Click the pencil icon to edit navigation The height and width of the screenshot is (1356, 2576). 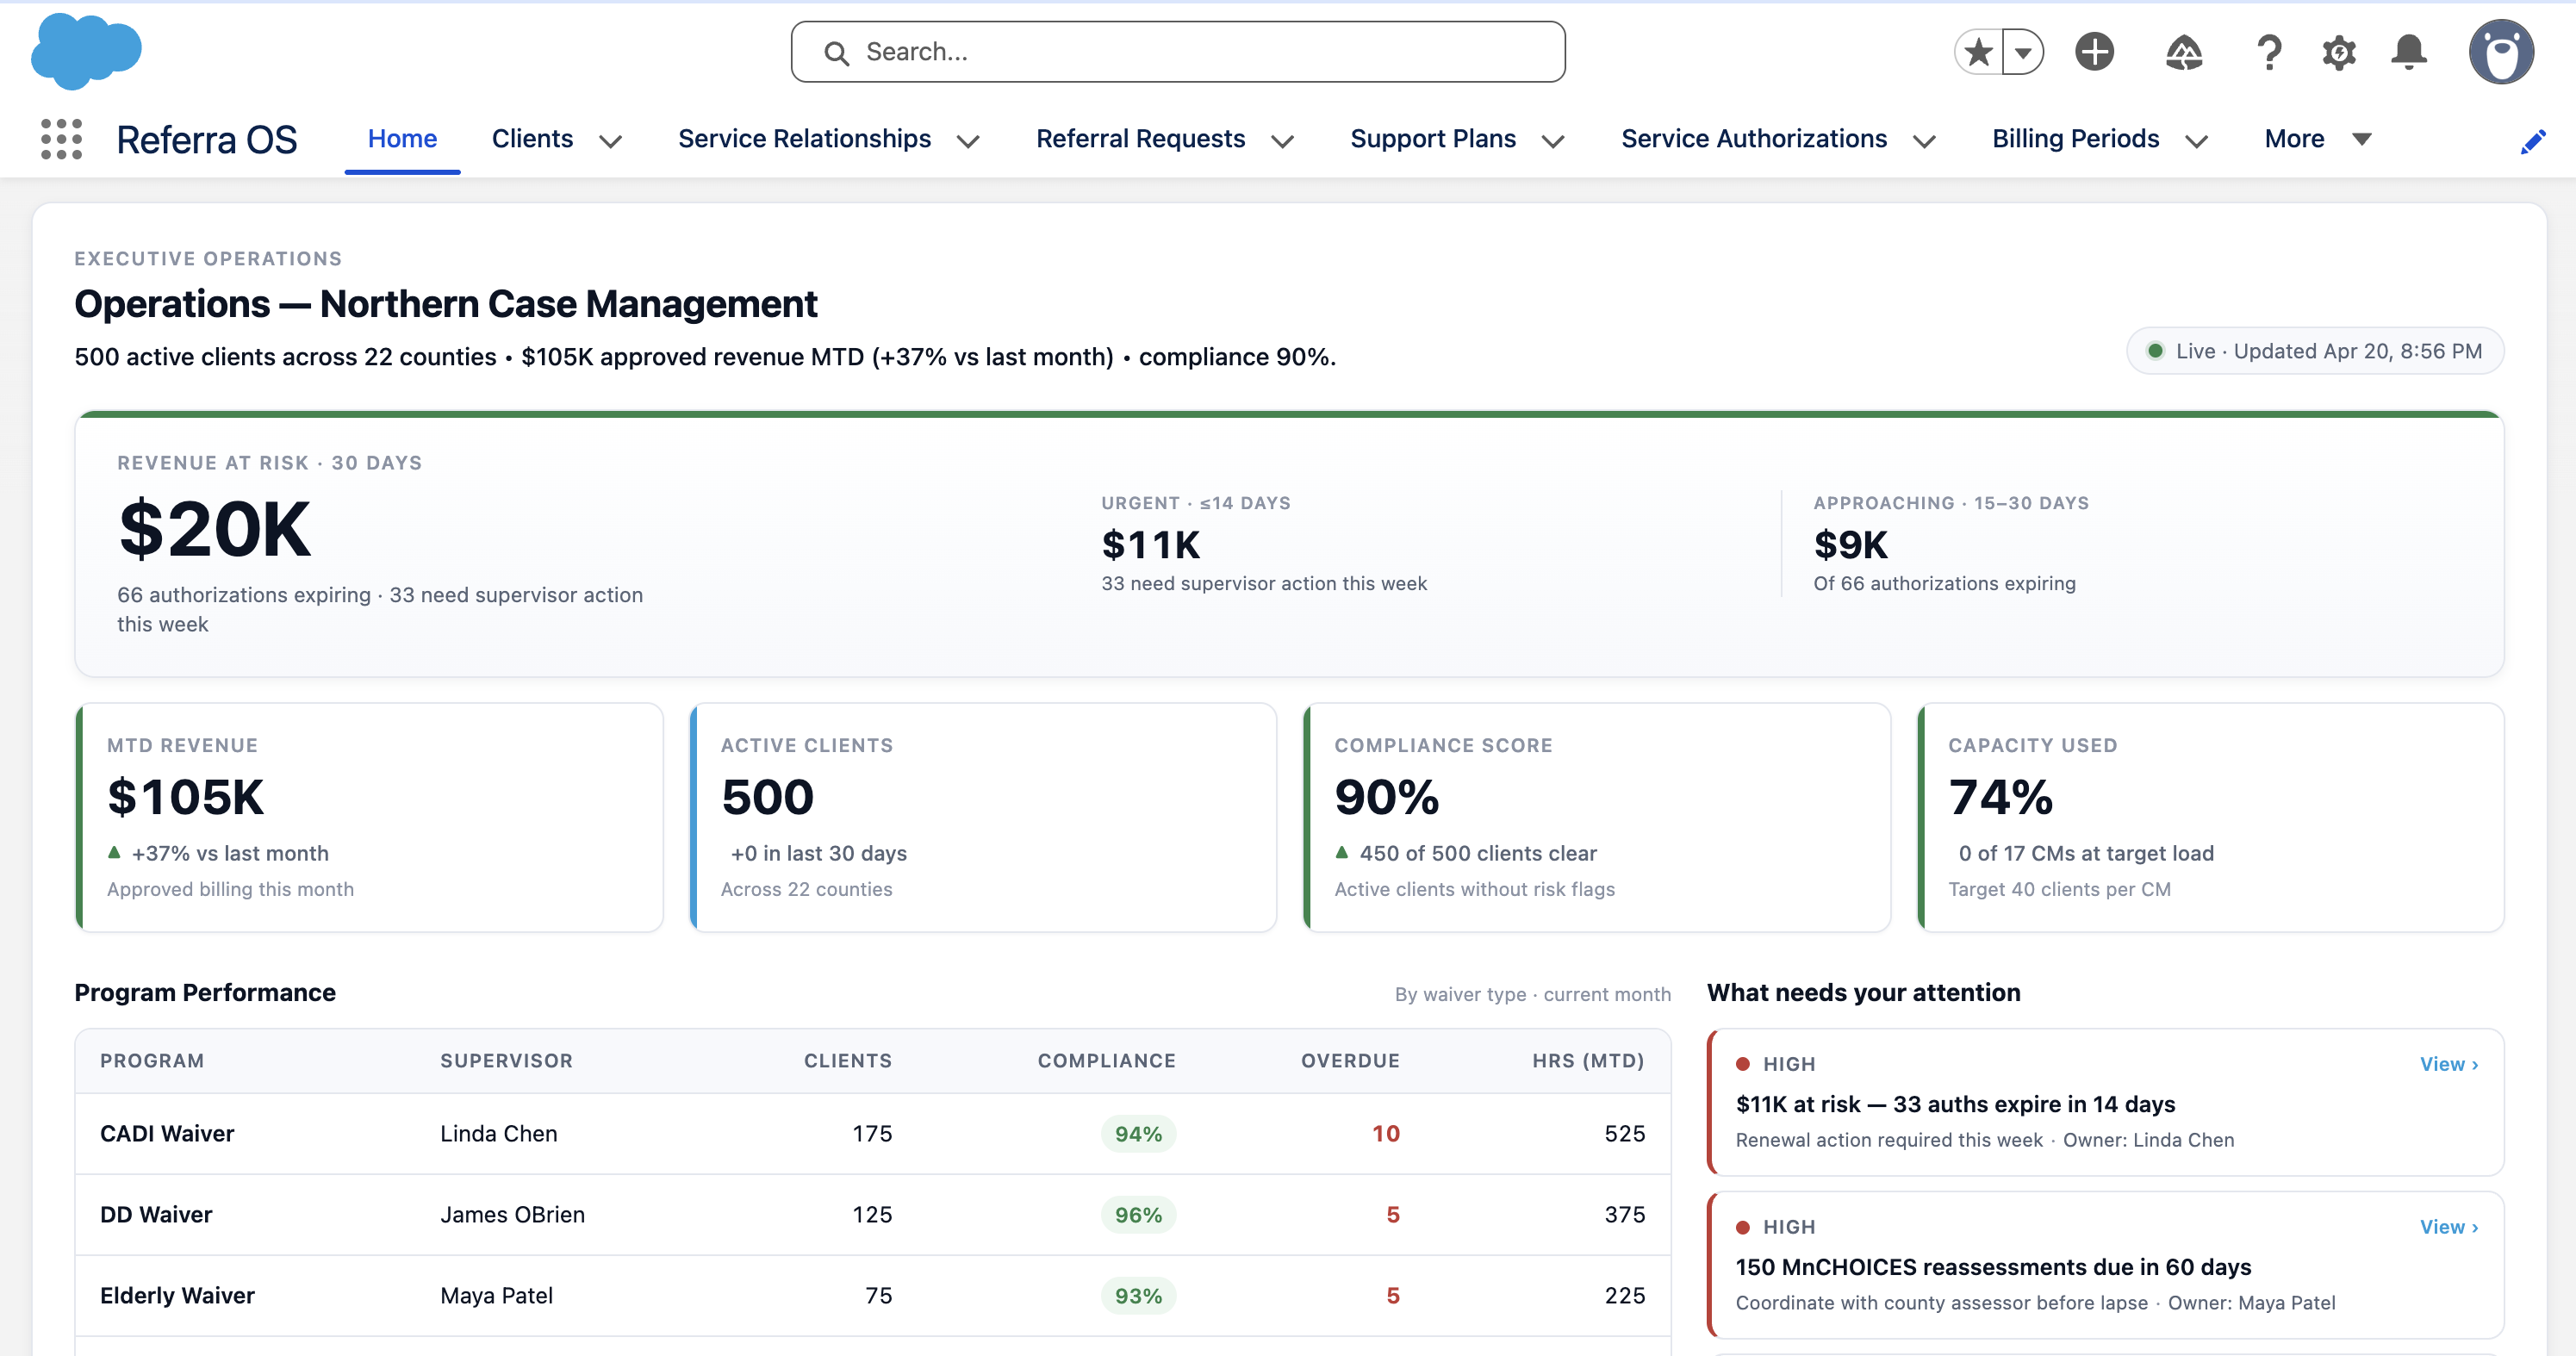pos(2533,142)
